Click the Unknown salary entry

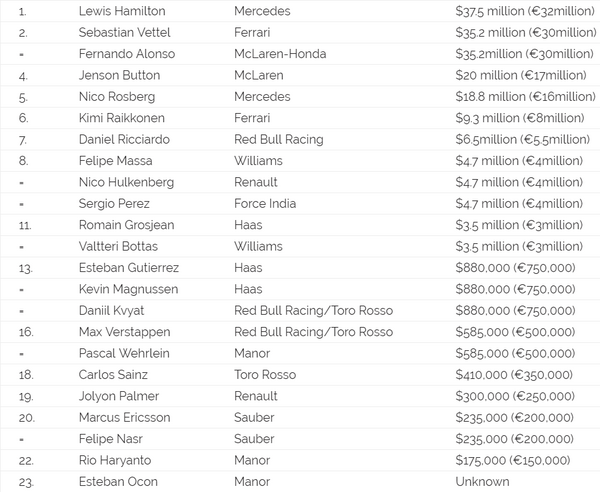(482, 481)
